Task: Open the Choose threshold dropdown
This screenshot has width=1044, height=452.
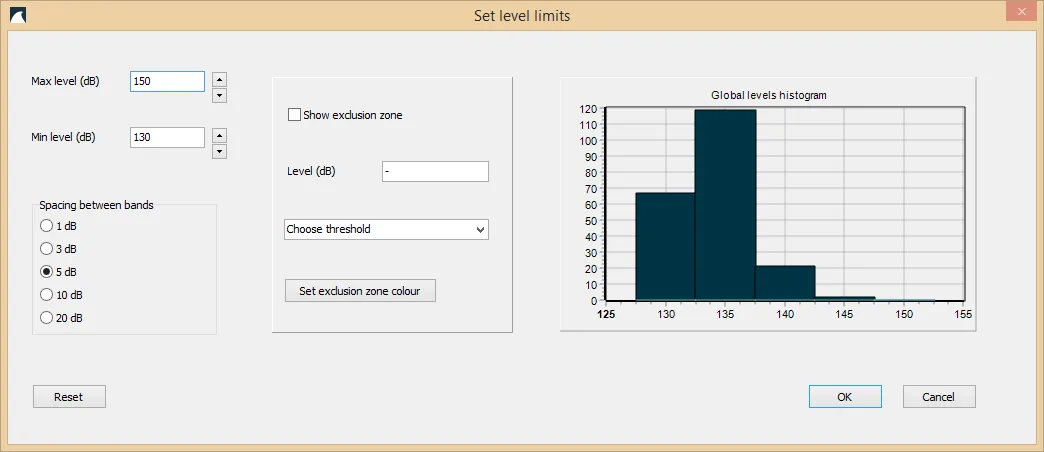Action: 386,229
